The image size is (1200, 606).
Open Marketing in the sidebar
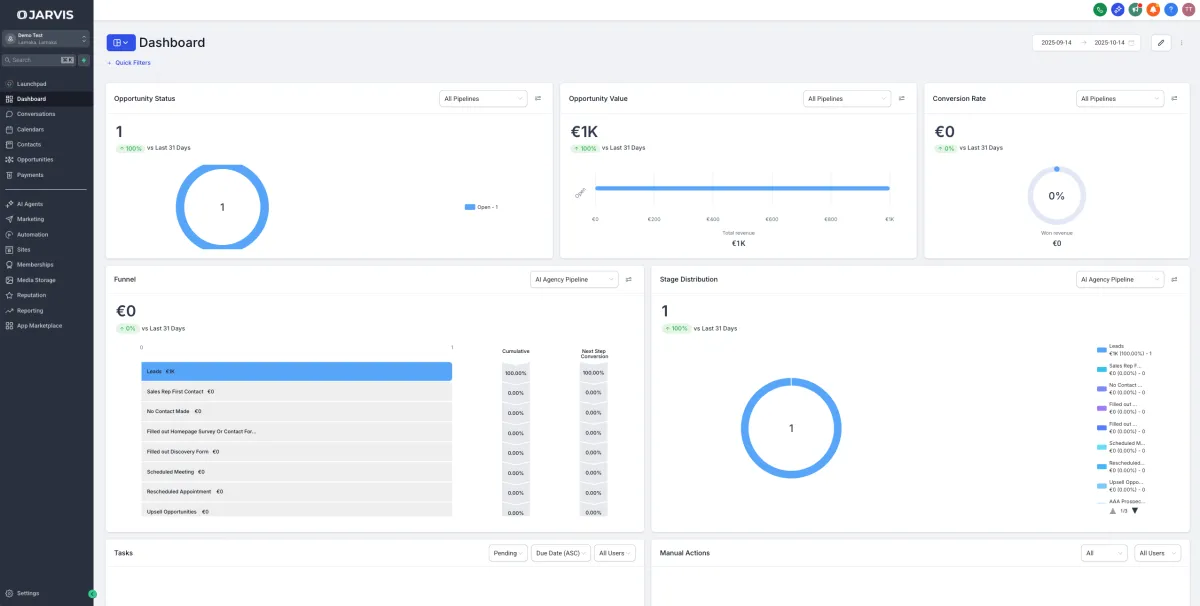pos(46,219)
